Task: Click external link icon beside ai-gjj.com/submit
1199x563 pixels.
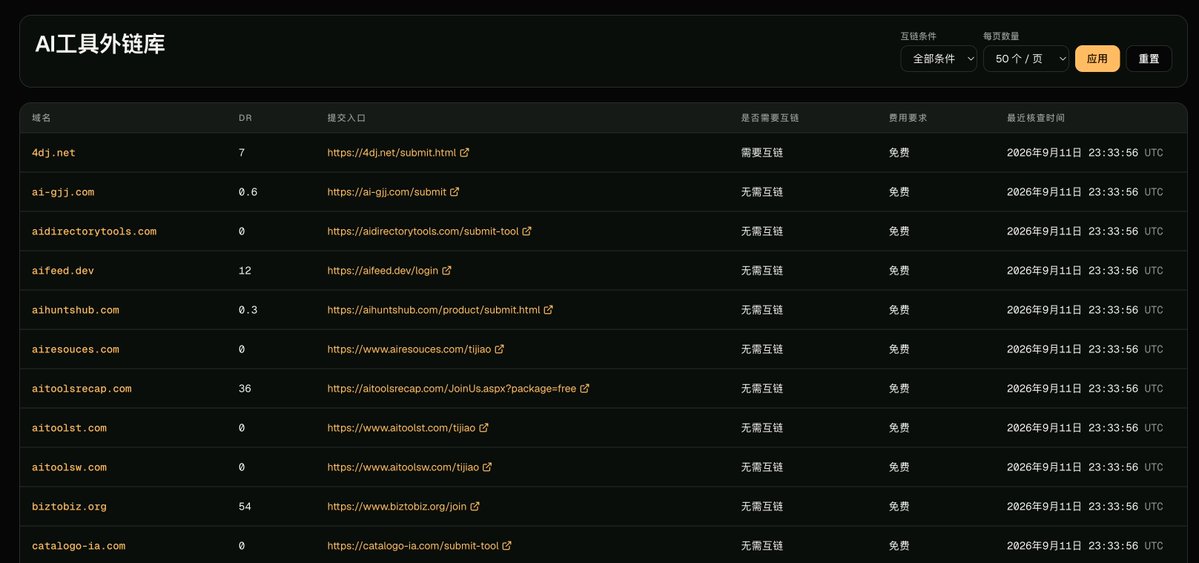Action: point(454,192)
